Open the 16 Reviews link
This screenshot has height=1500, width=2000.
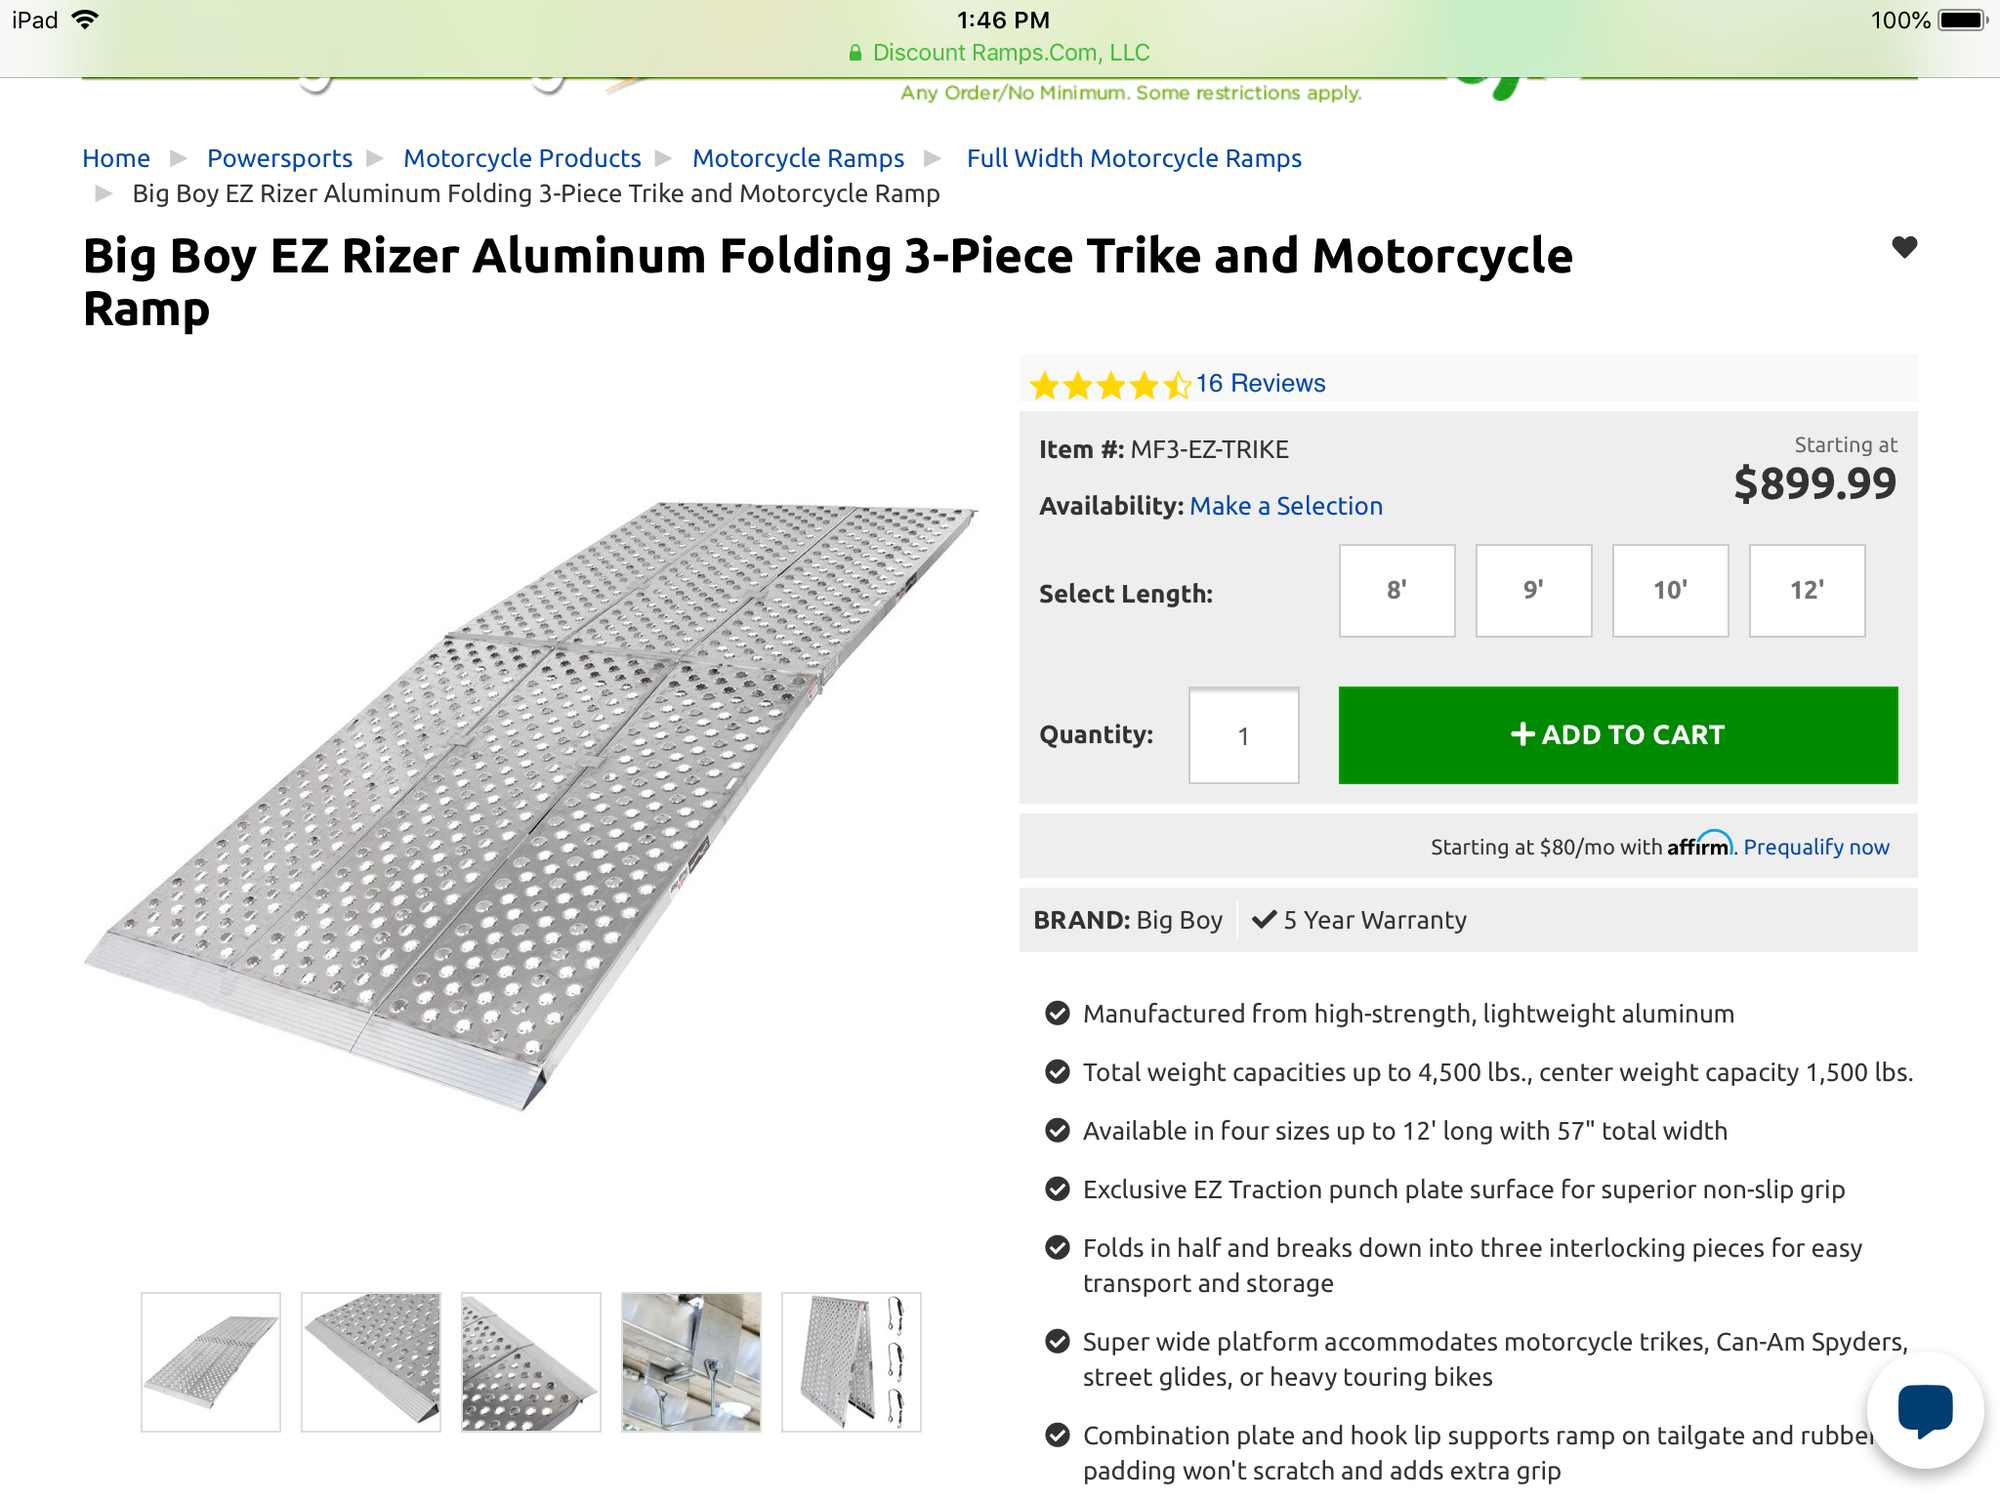coord(1260,383)
